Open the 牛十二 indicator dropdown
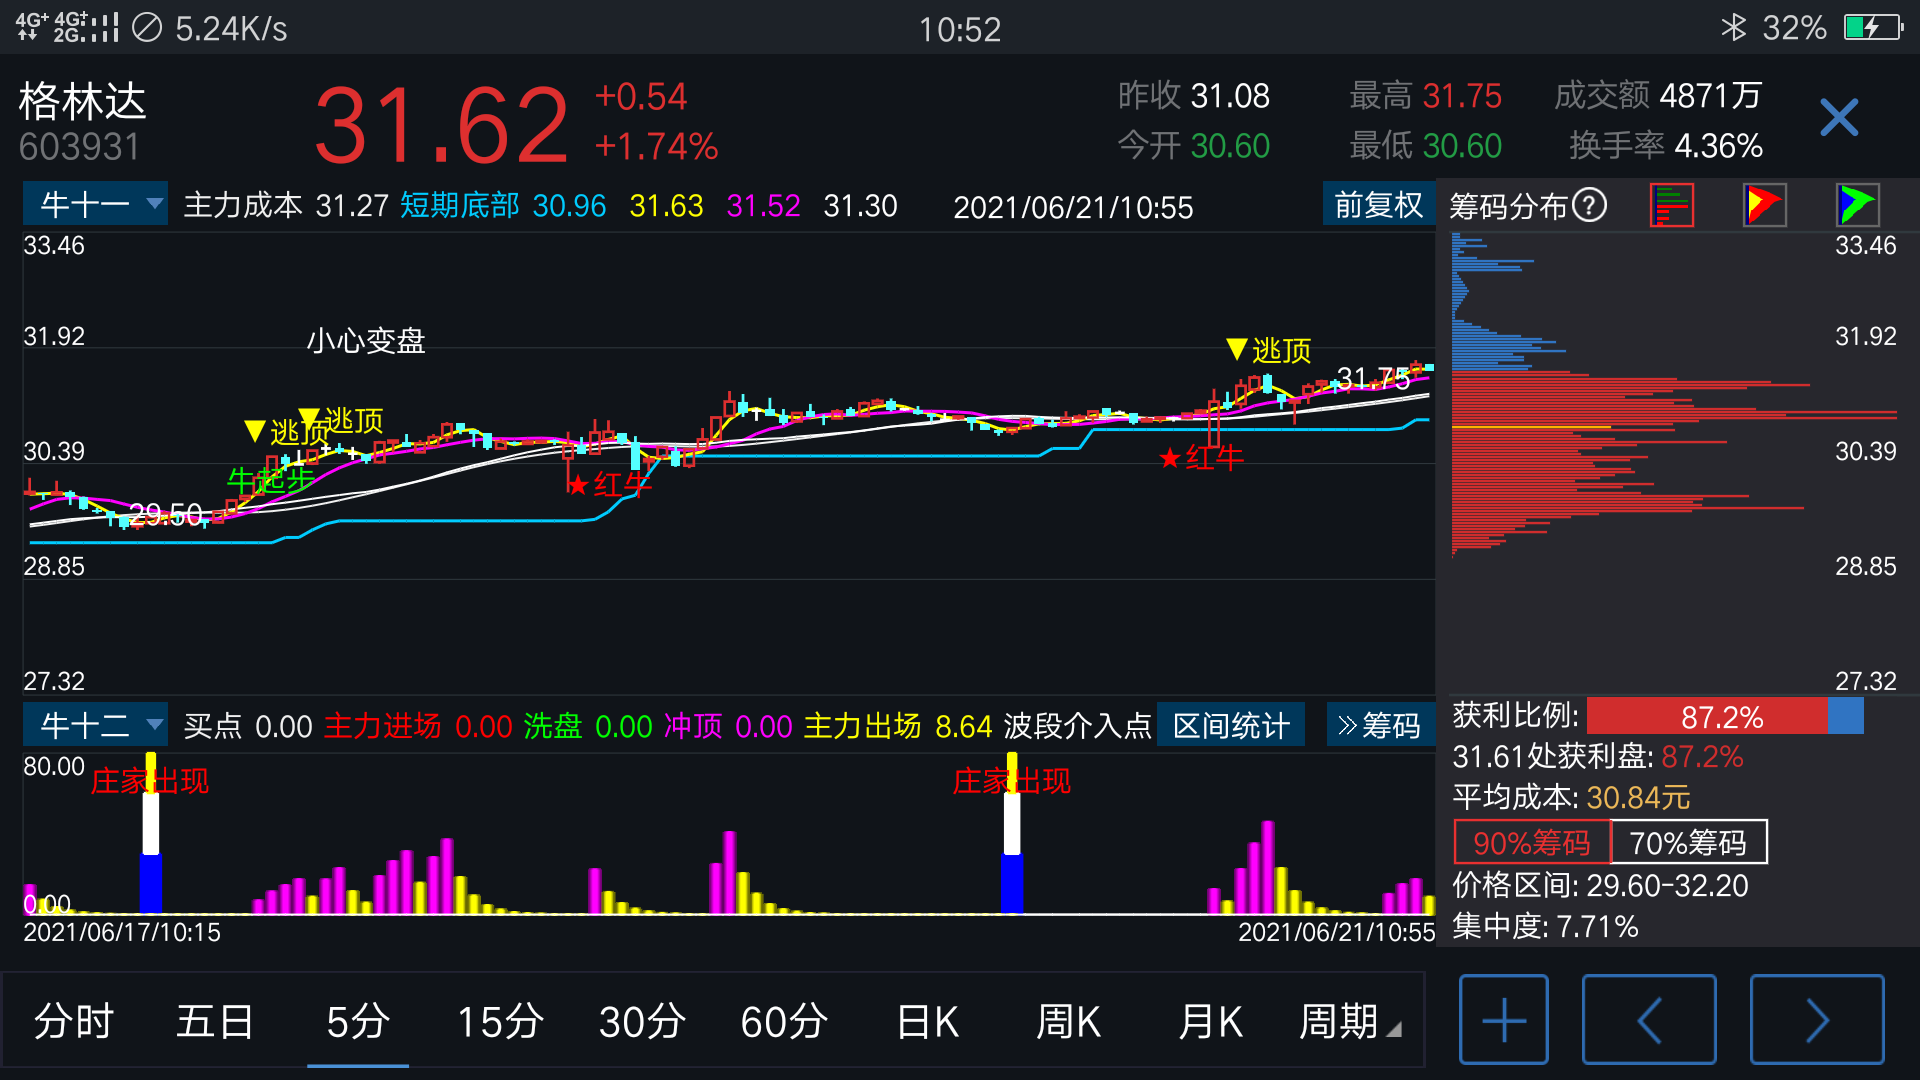The image size is (1920, 1080). (95, 725)
